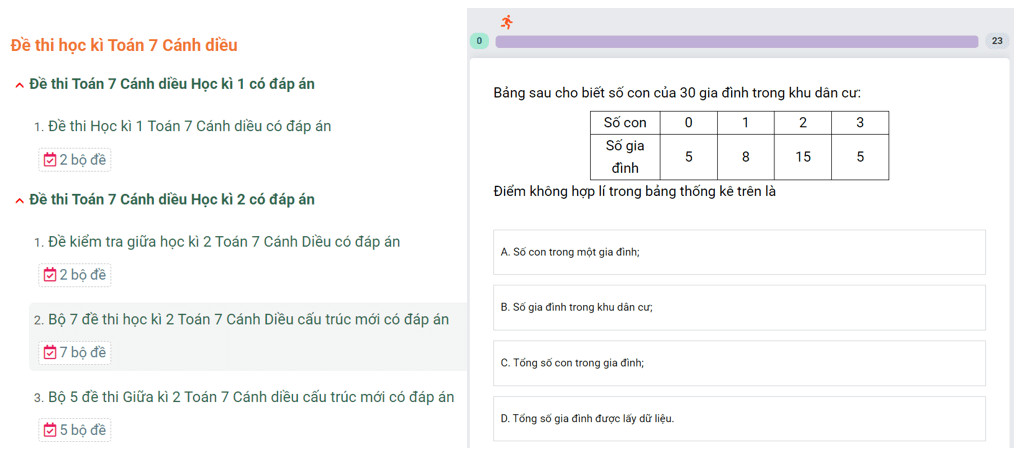Click the calendar icon beside 7 bộ đề

coord(50,352)
